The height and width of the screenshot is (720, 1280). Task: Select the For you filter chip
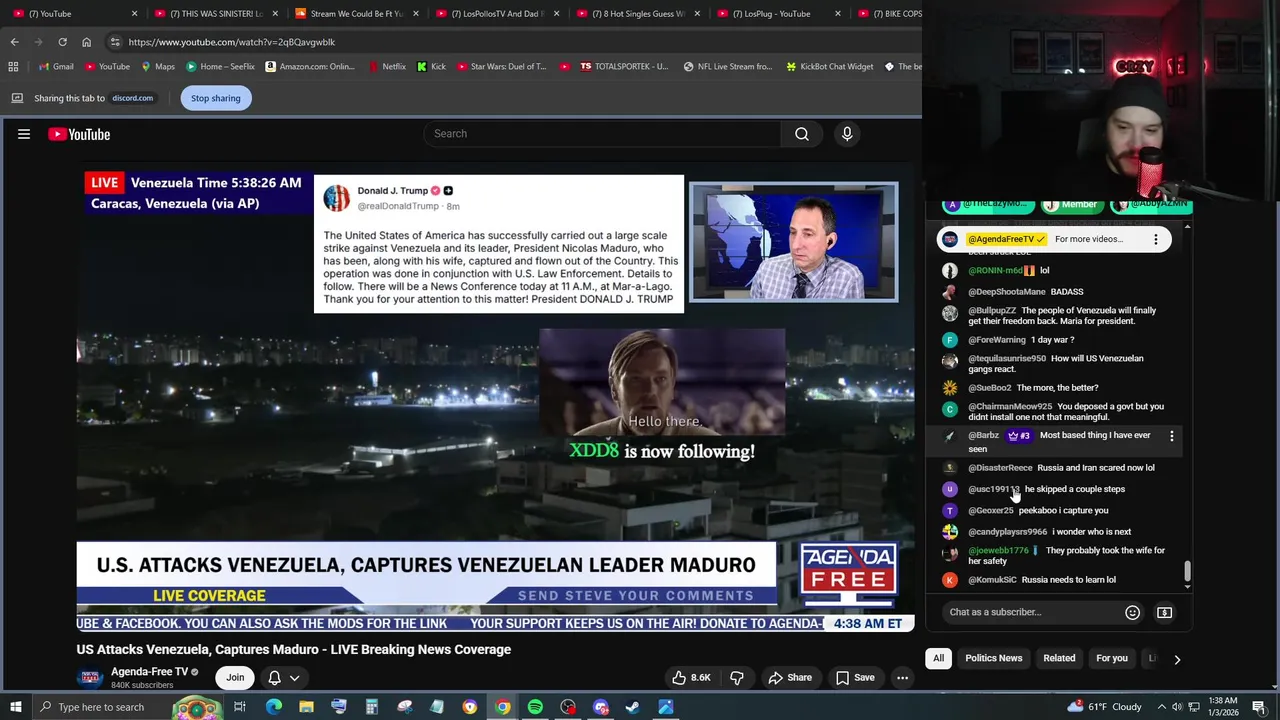(x=1111, y=659)
